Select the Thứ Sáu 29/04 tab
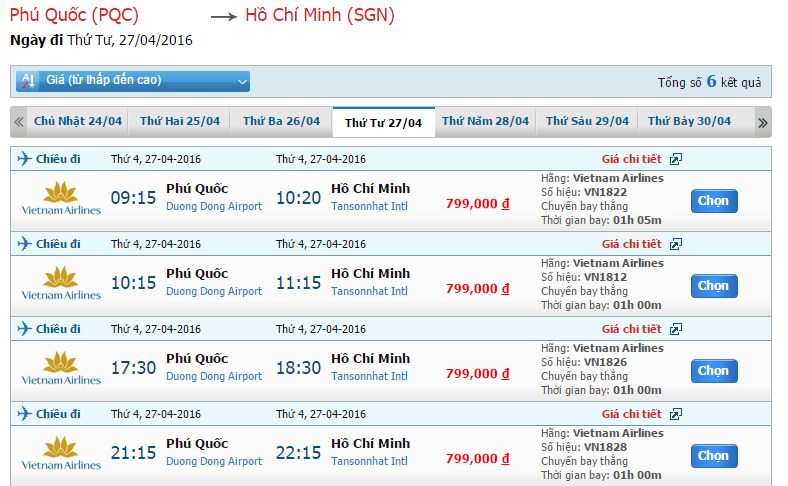This screenshot has width=788, height=486. point(587,121)
